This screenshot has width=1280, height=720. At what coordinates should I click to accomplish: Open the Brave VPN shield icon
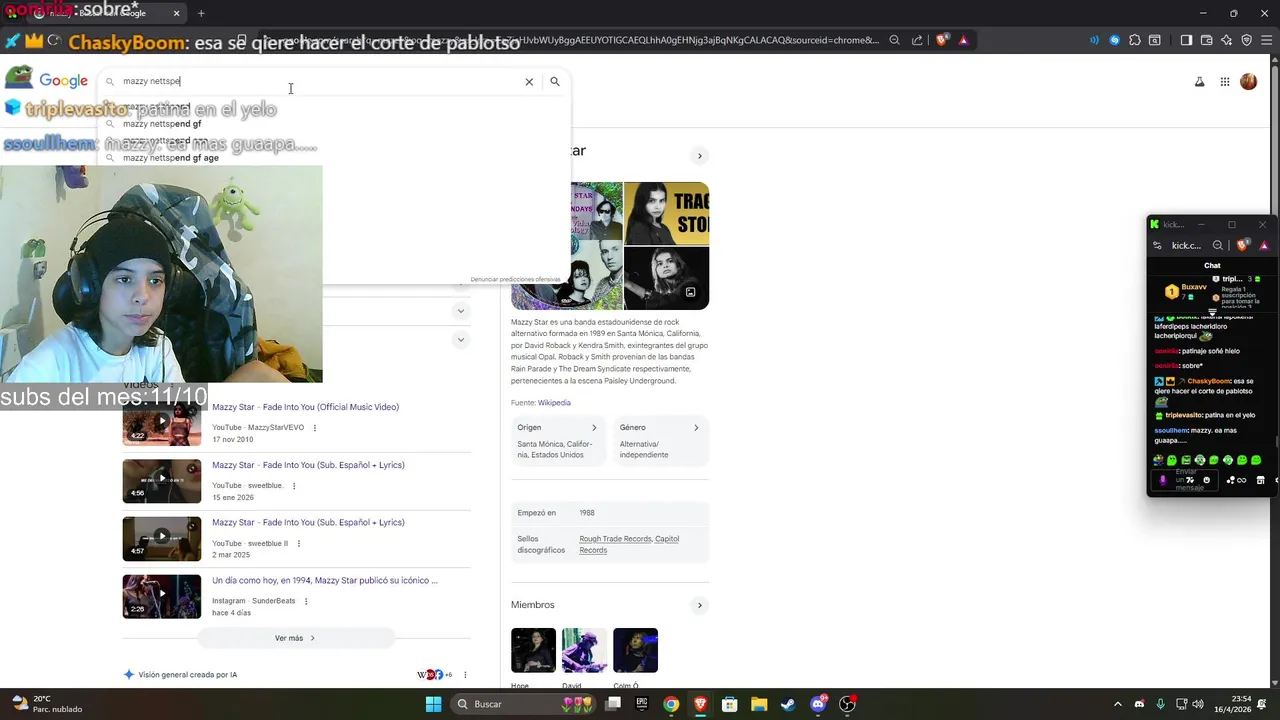click(1246, 40)
